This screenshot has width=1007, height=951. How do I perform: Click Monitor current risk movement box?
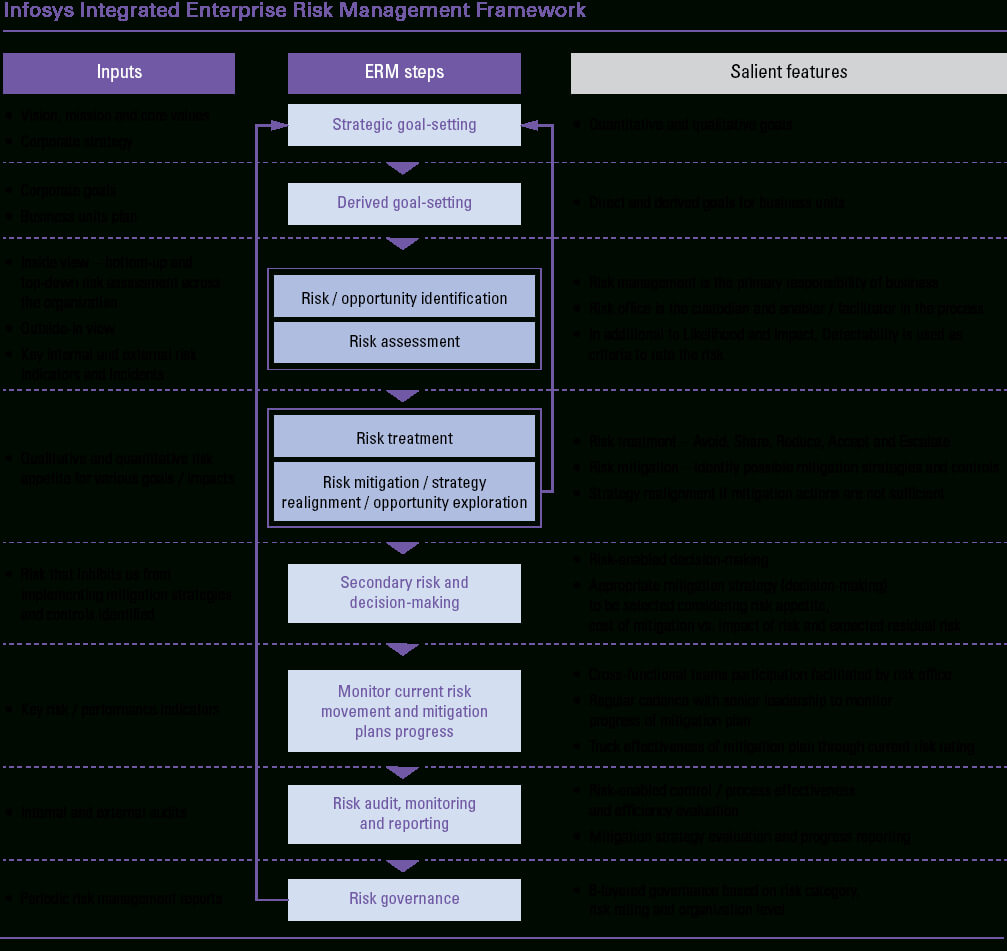(404, 711)
